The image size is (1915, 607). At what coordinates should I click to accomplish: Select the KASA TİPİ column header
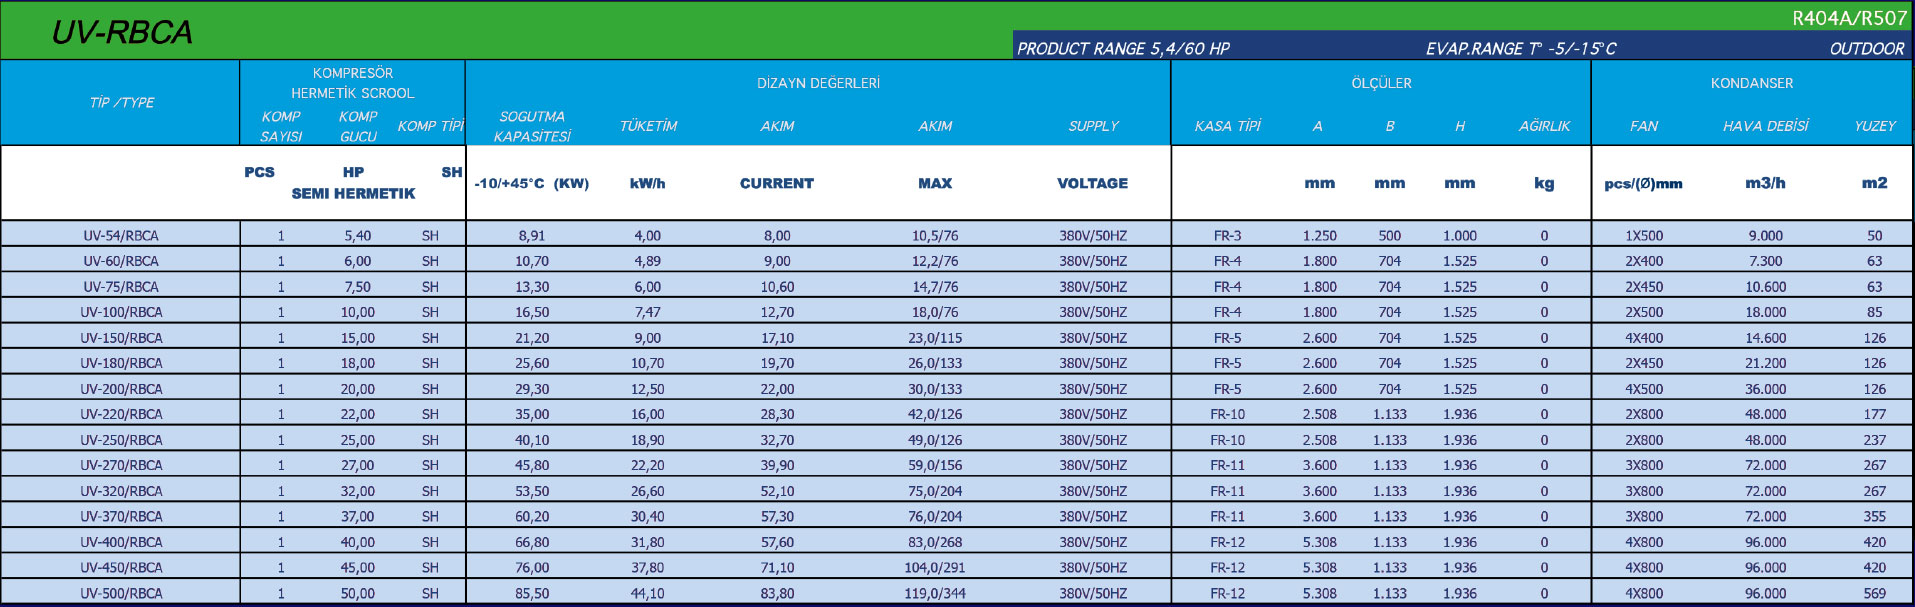click(x=1227, y=126)
